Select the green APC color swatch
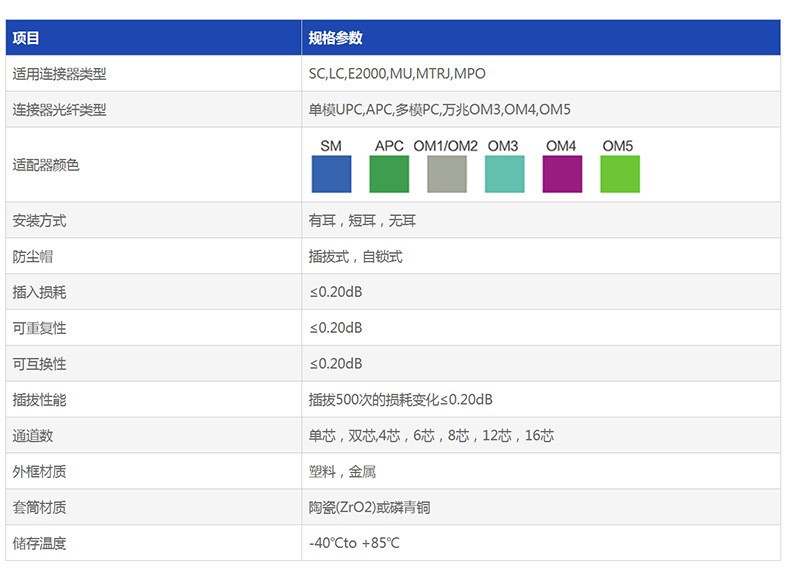This screenshot has width=790, height=582. [x=389, y=174]
